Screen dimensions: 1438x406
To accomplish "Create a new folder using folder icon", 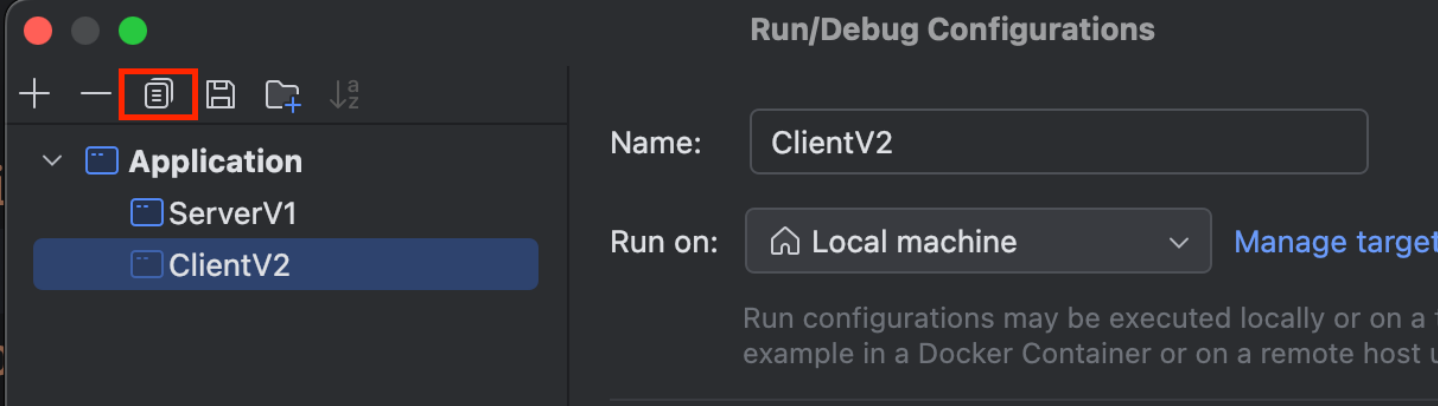I will point(282,95).
